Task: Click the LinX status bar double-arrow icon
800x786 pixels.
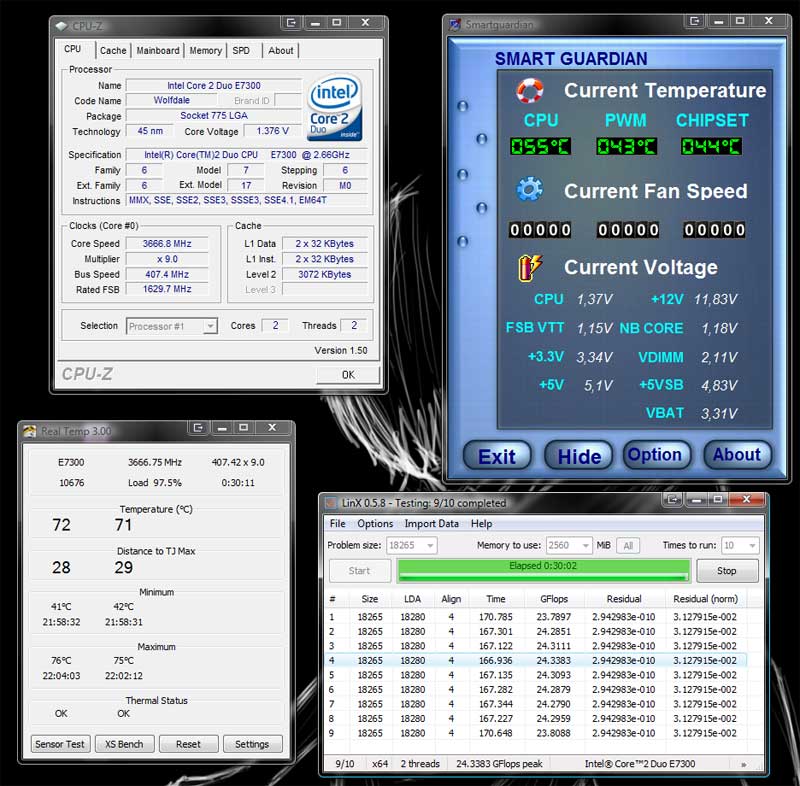Action: click(744, 764)
